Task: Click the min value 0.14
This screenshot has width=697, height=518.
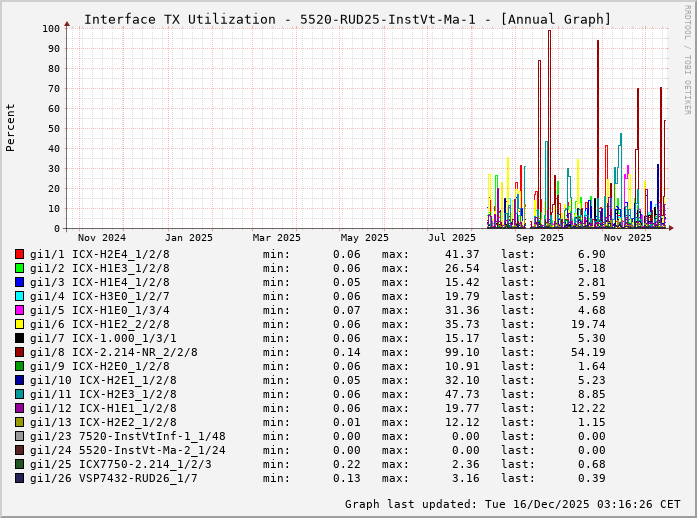Action: pyautogui.click(x=347, y=352)
